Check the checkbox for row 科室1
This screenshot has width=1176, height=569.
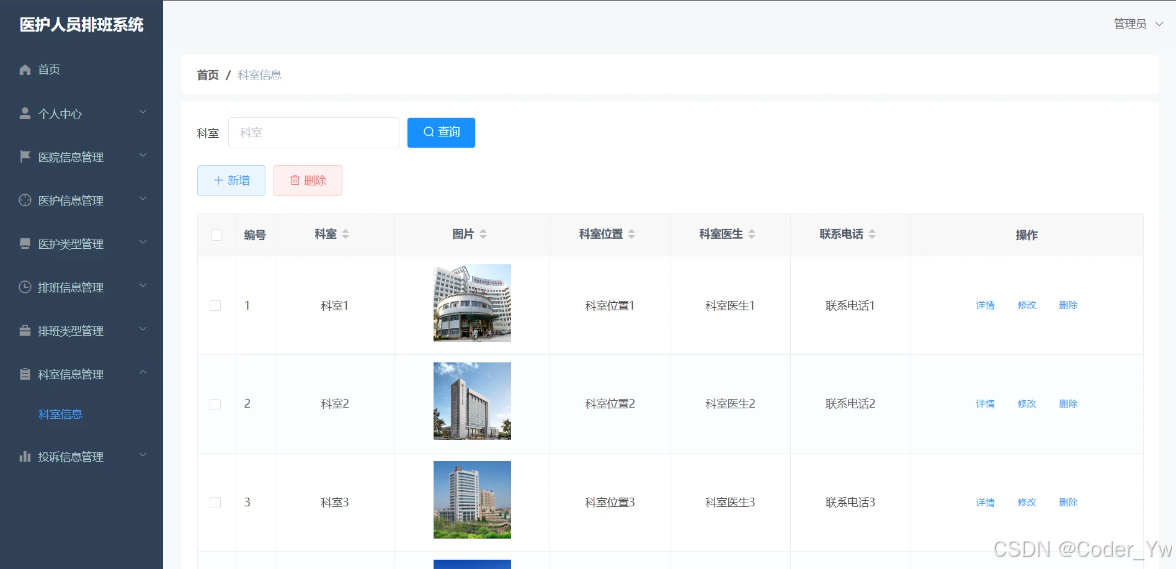pos(215,305)
